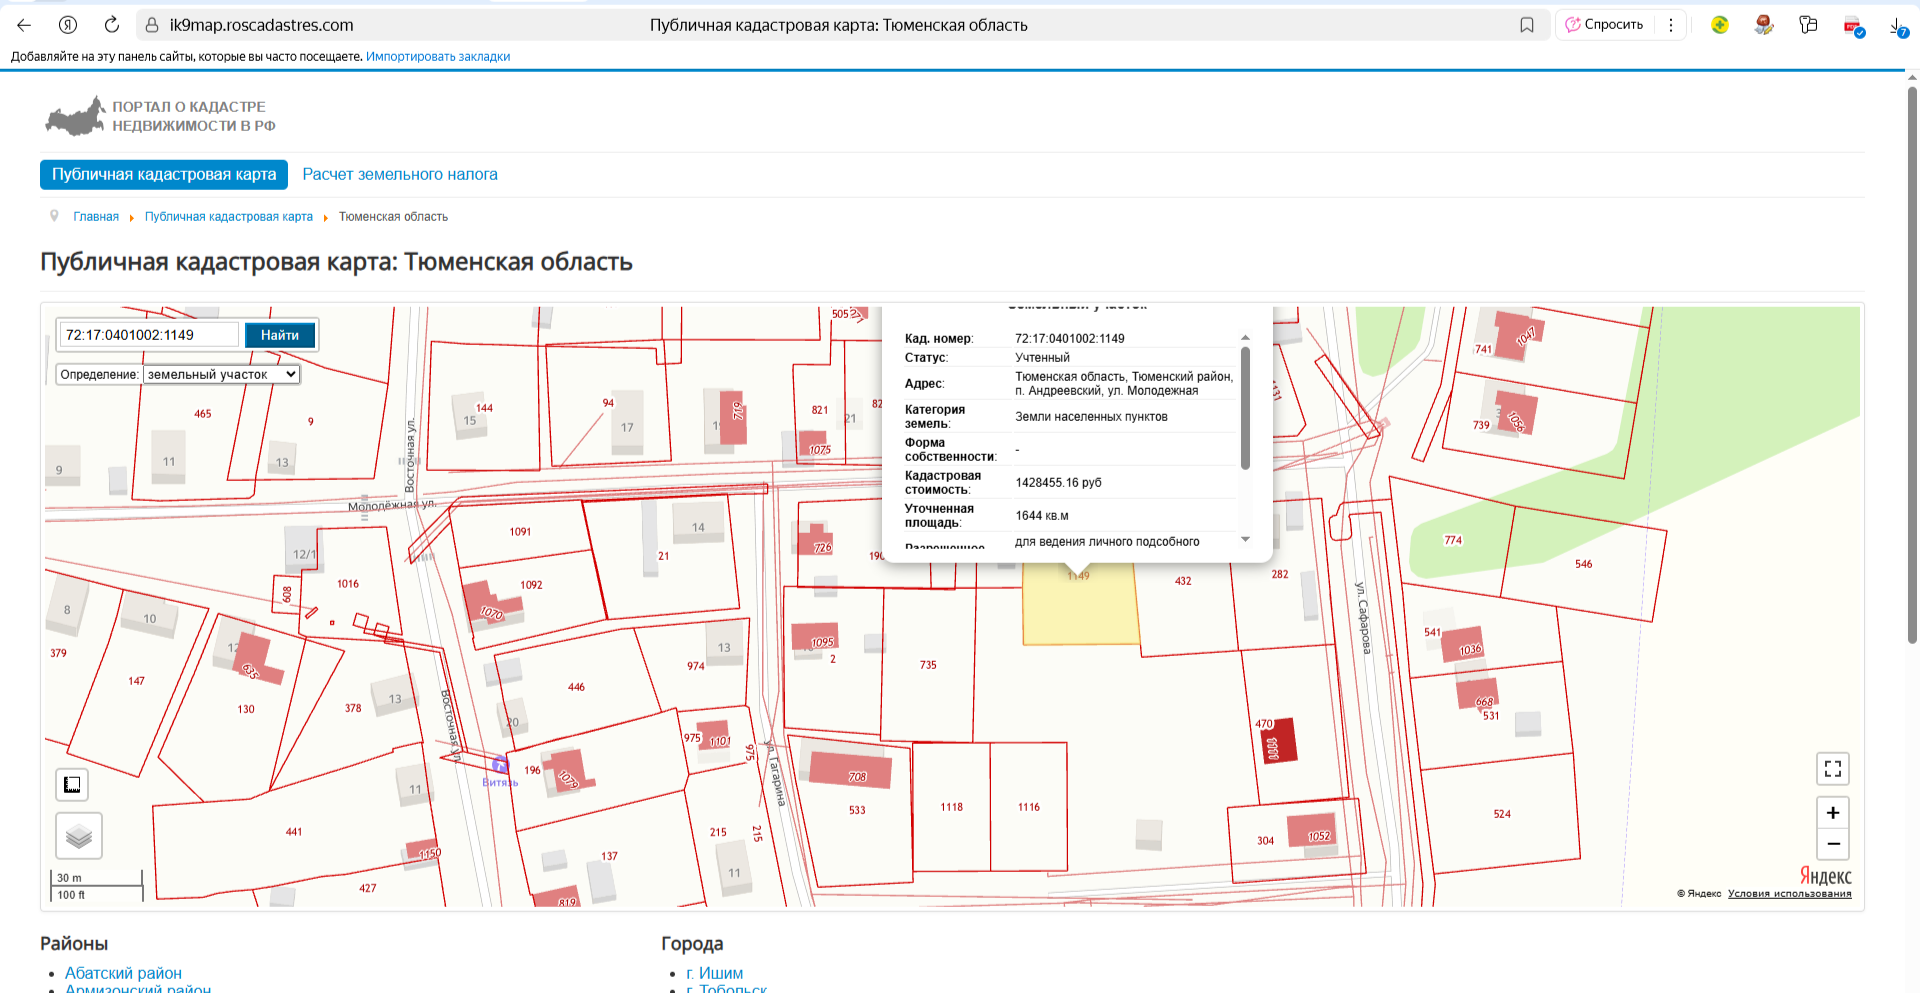
Task: Open the Расчет земельного налога tab
Action: point(400,174)
